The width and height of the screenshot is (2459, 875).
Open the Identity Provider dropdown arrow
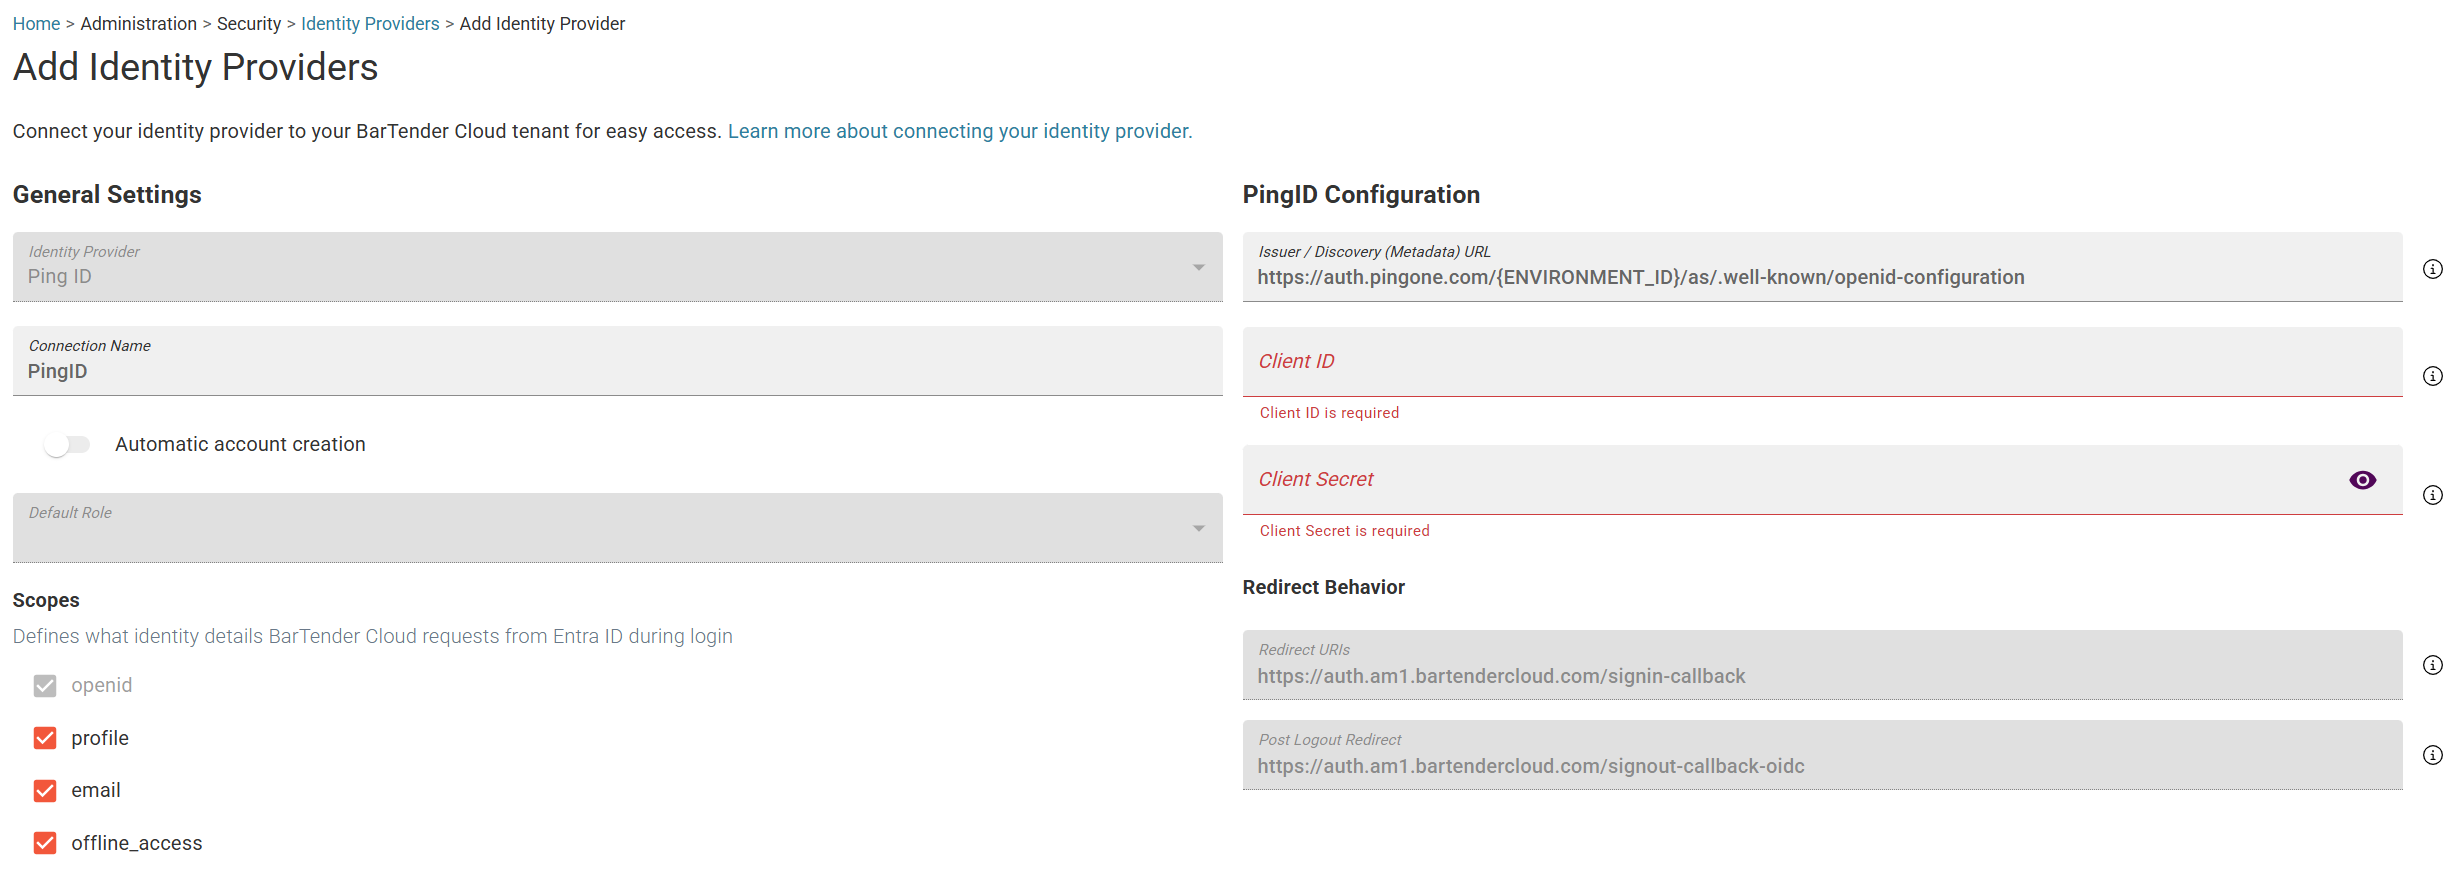point(1198,267)
